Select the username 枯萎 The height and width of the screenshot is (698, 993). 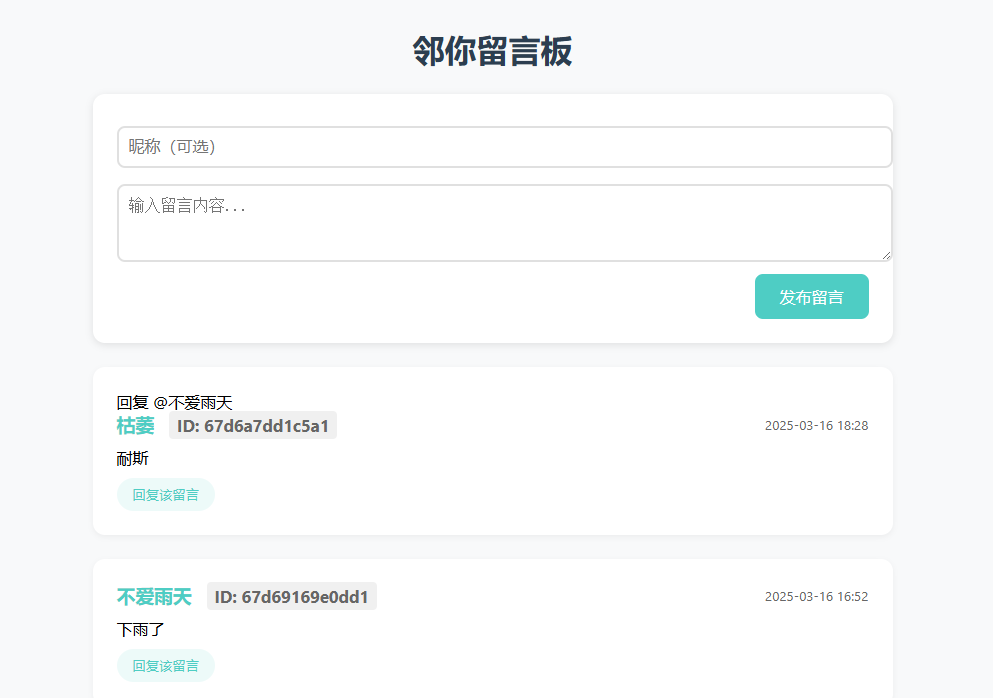136,426
